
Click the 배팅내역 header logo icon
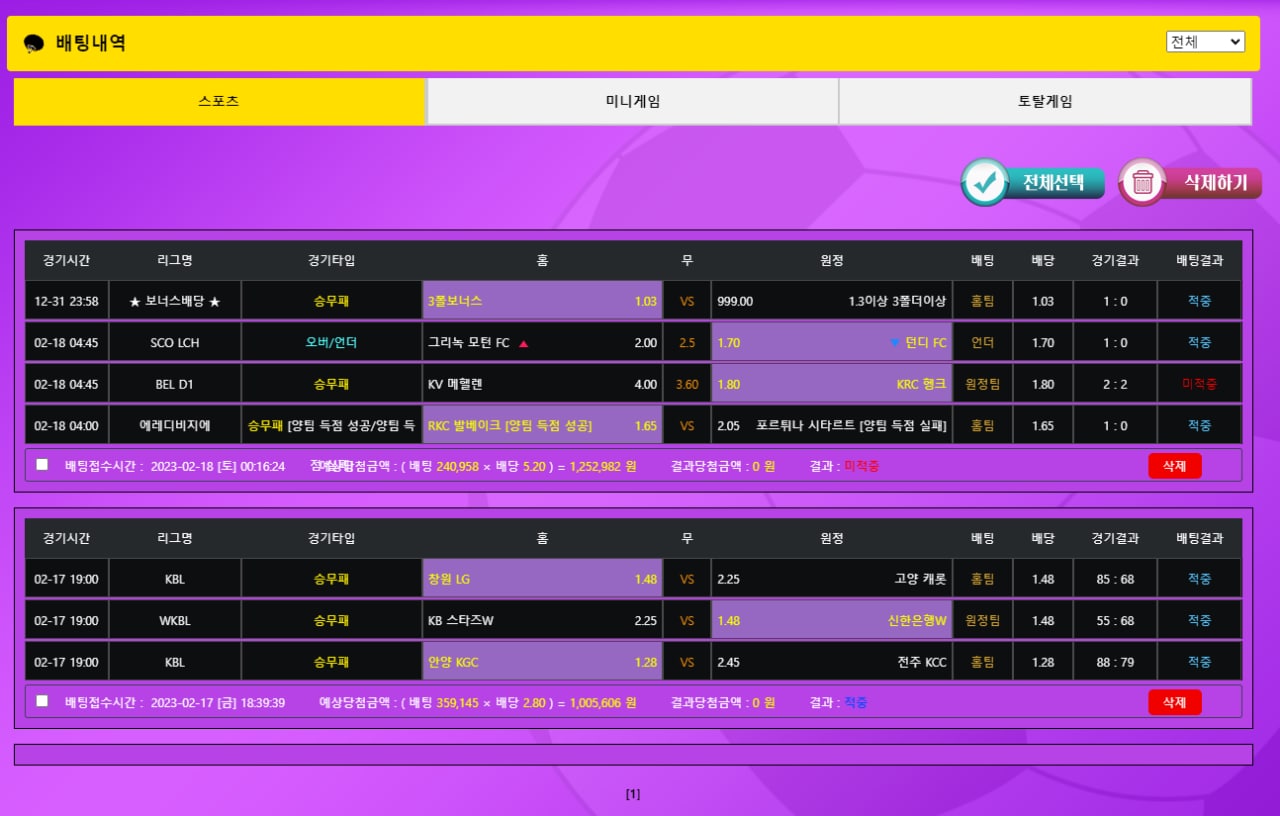click(x=34, y=44)
